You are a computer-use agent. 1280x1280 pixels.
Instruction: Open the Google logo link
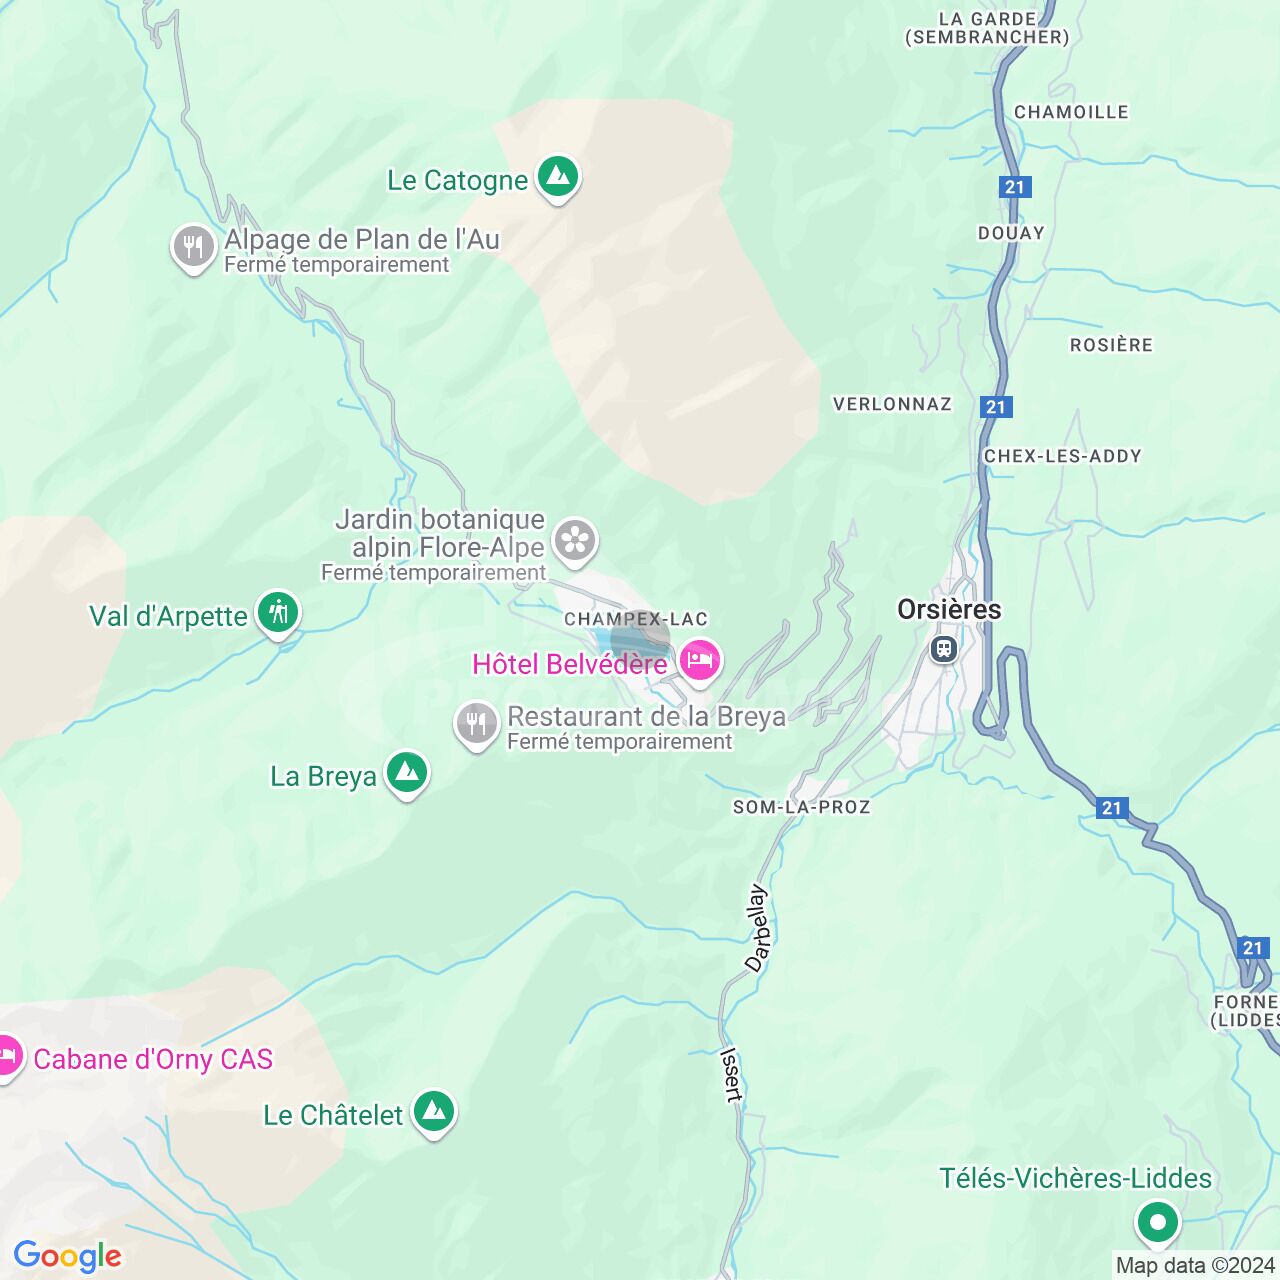click(x=68, y=1256)
